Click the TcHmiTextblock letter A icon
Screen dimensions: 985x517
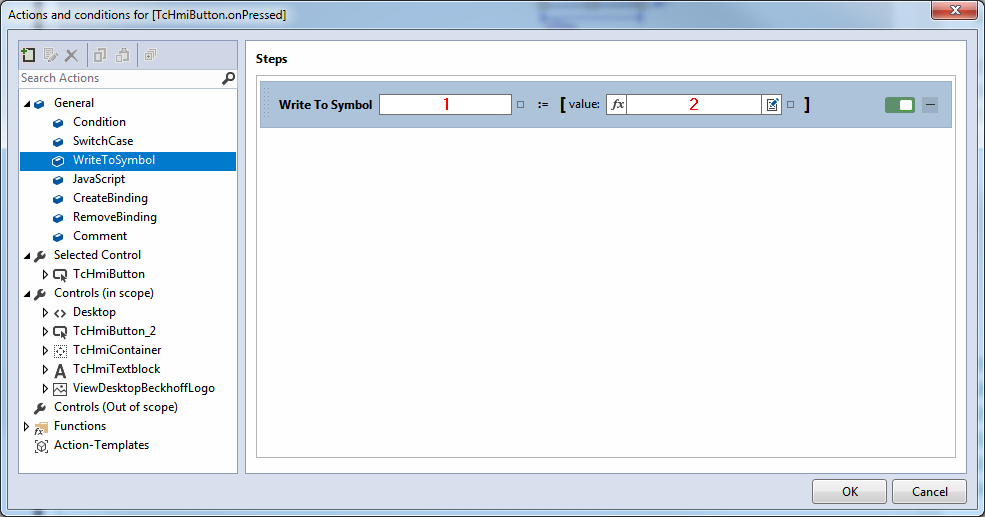(x=60, y=371)
